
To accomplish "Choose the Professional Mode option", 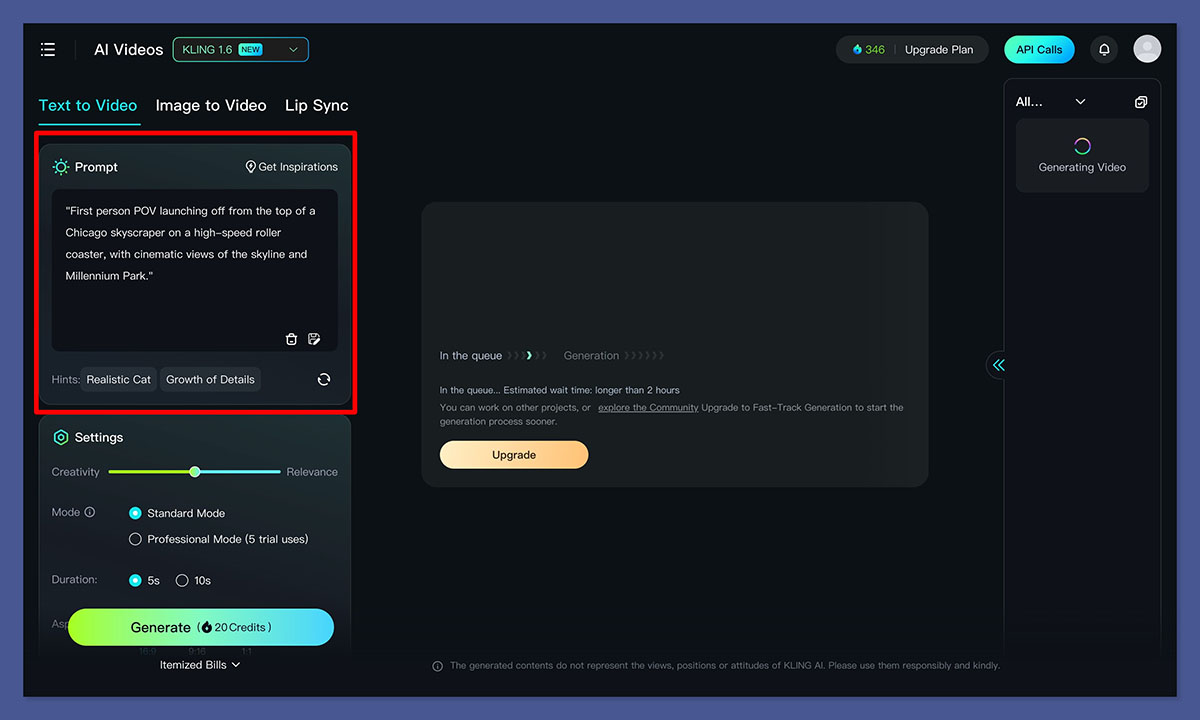I will pyautogui.click(x=136, y=539).
